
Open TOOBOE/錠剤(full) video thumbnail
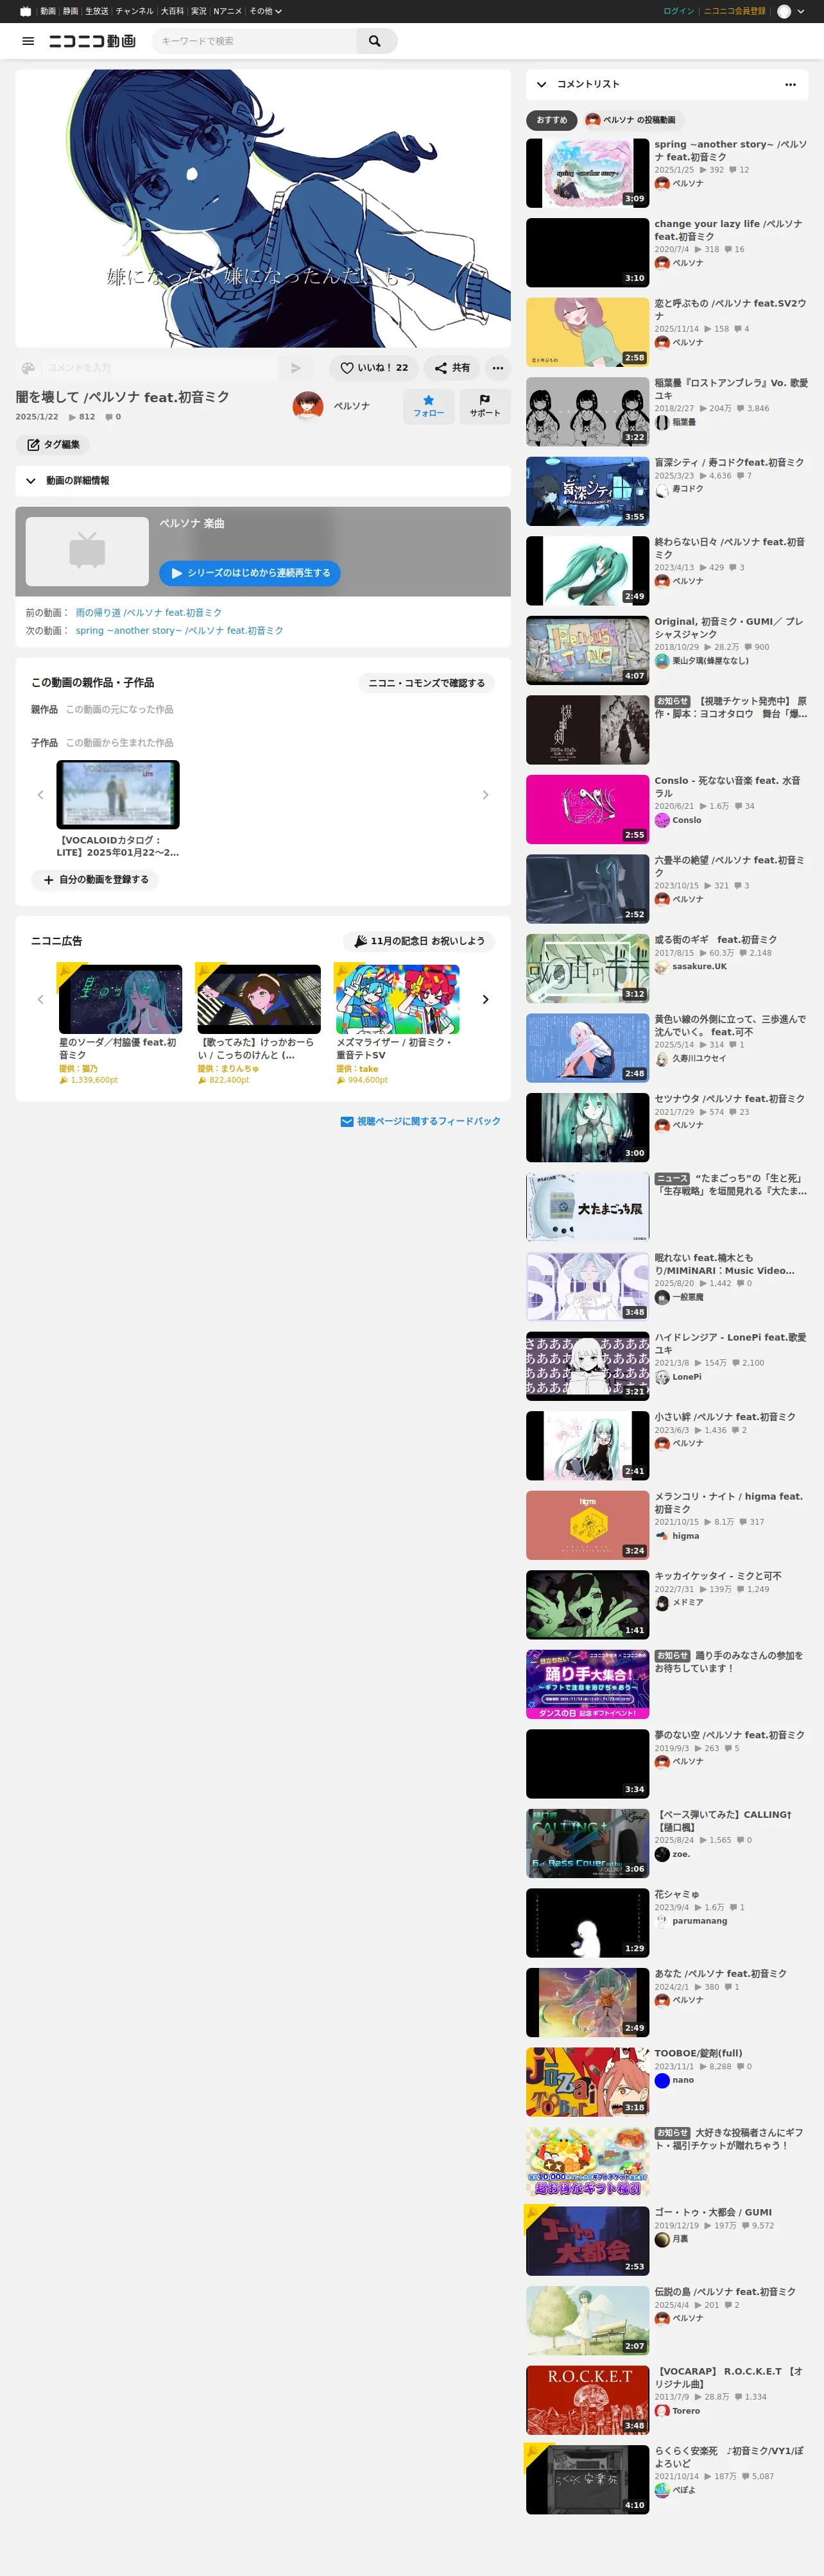[x=588, y=2081]
